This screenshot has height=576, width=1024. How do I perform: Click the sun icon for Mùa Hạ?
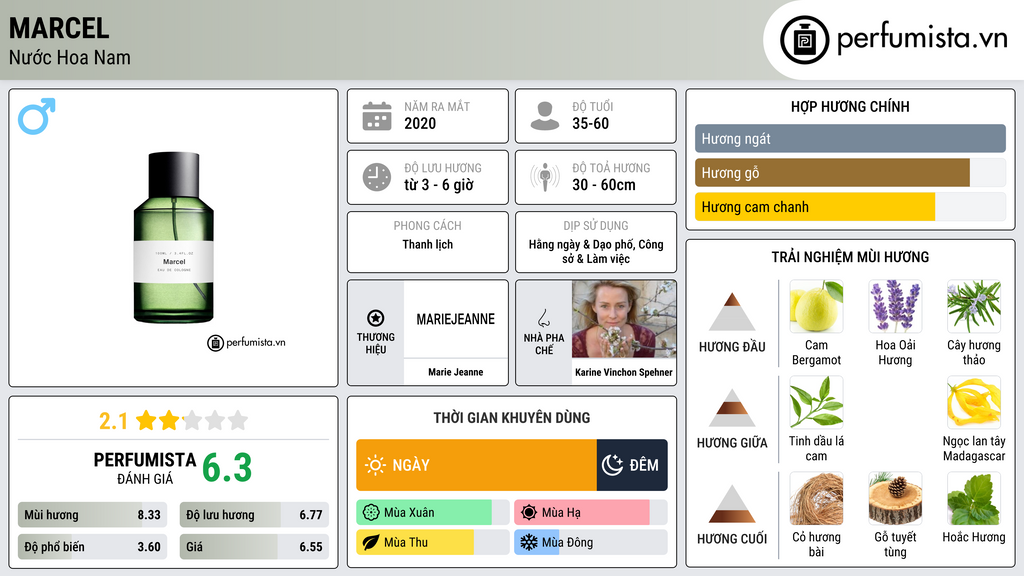coord(529,513)
